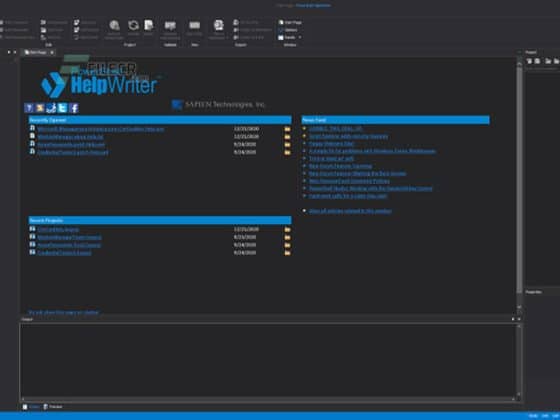Click the question mark help icon below the logo
Viewport: 560px width, 420px height.
pos(29,108)
